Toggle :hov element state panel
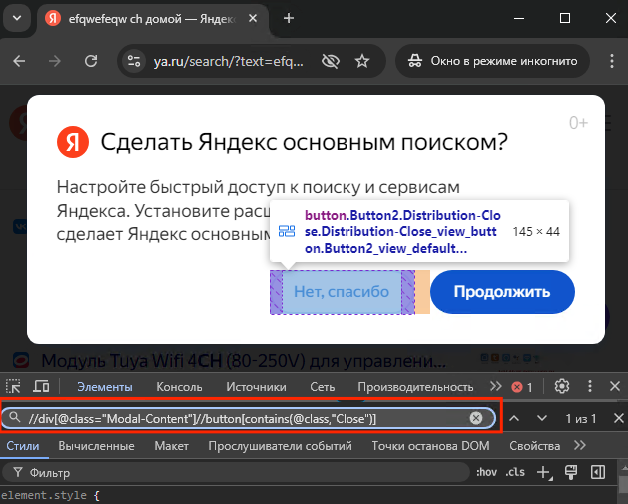Image resolution: width=628 pixels, height=504 pixels. [487, 472]
